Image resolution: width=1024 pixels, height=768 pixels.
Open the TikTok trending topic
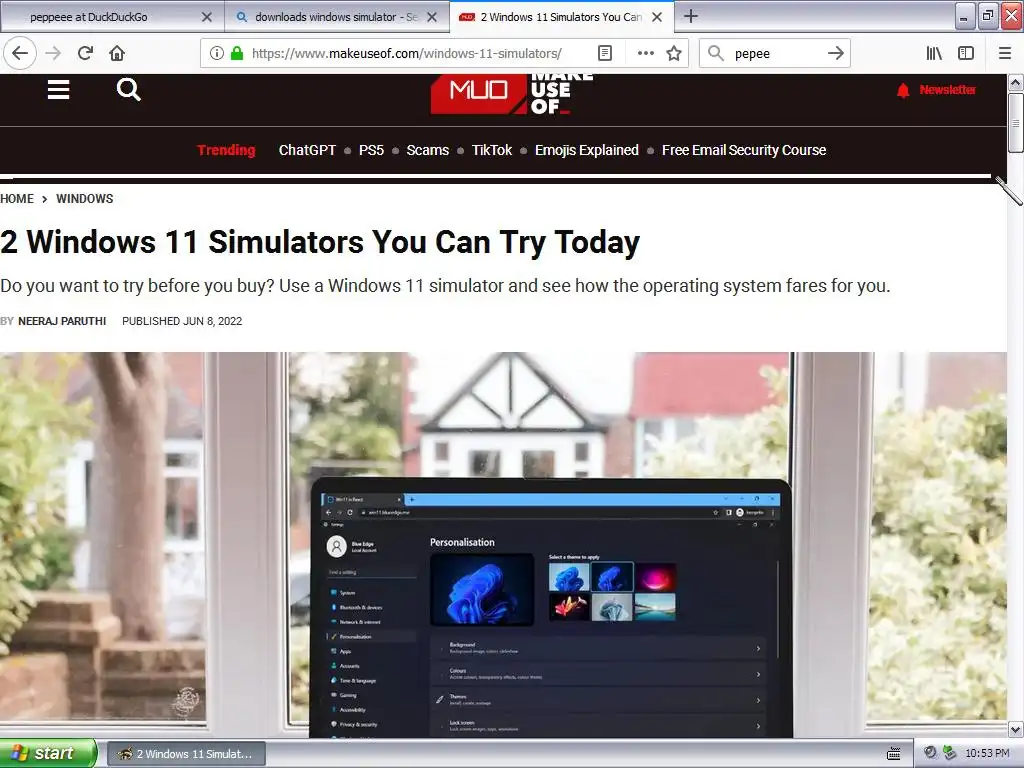click(492, 150)
